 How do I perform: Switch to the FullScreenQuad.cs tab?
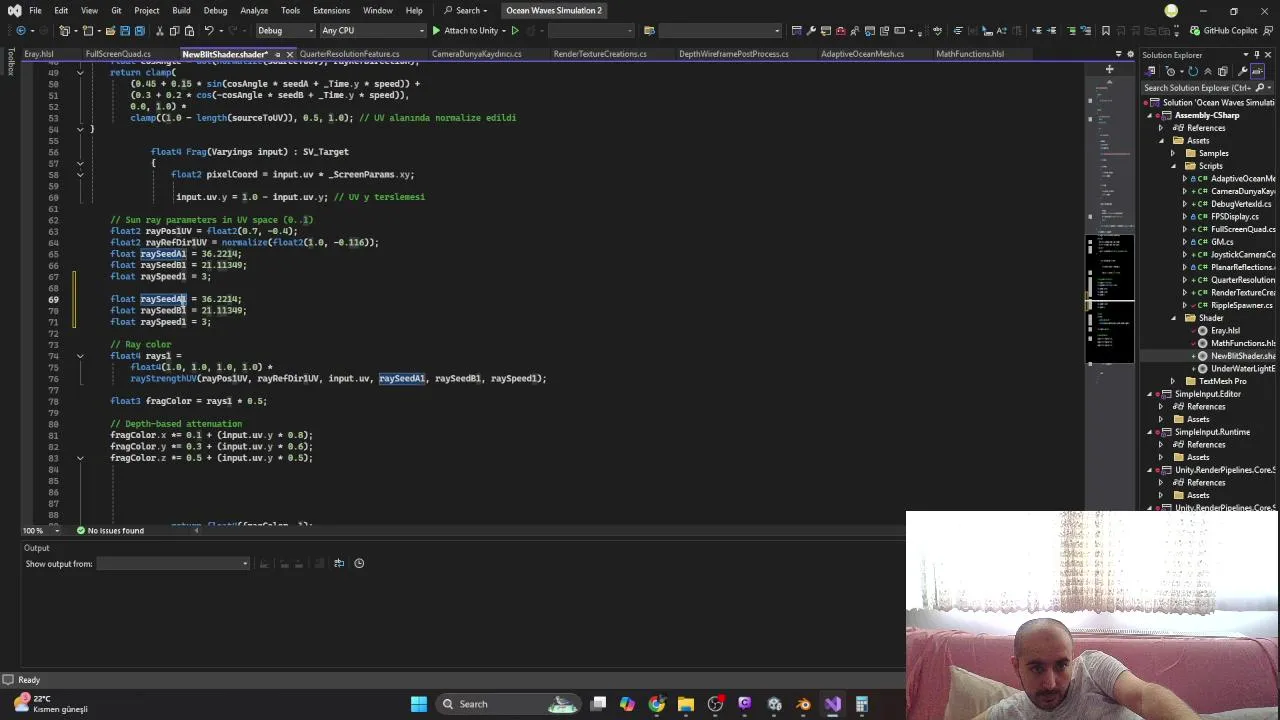(x=118, y=54)
